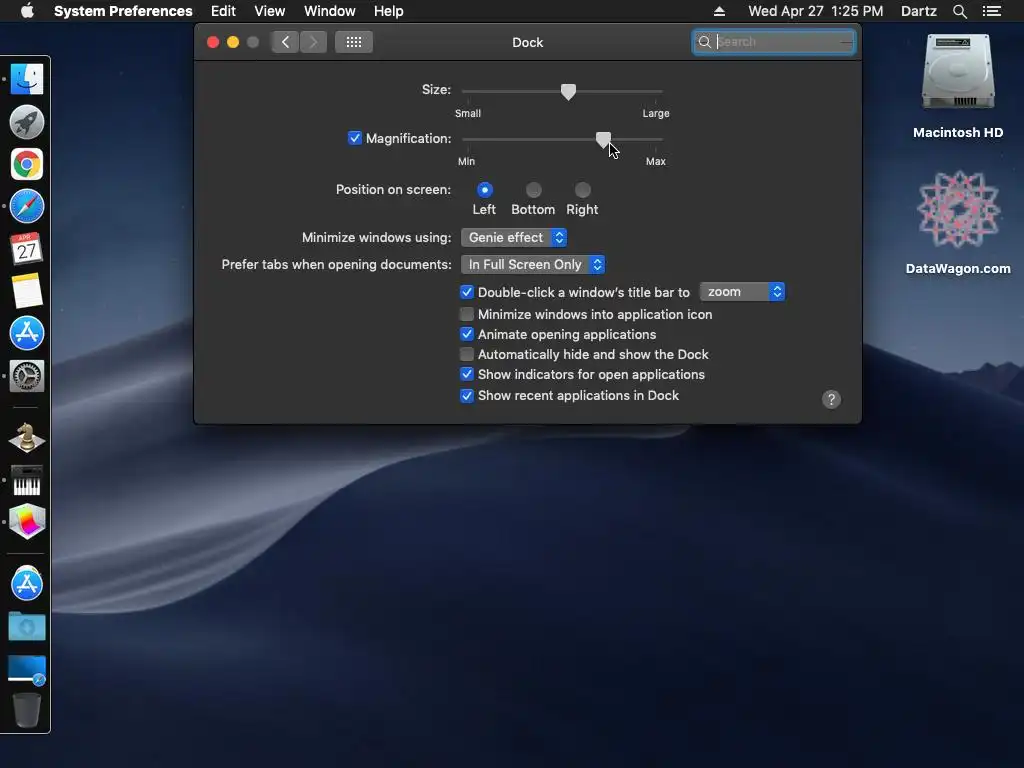Launch the Chess app from Dock
The height and width of the screenshot is (768, 1024).
[x=27, y=437]
